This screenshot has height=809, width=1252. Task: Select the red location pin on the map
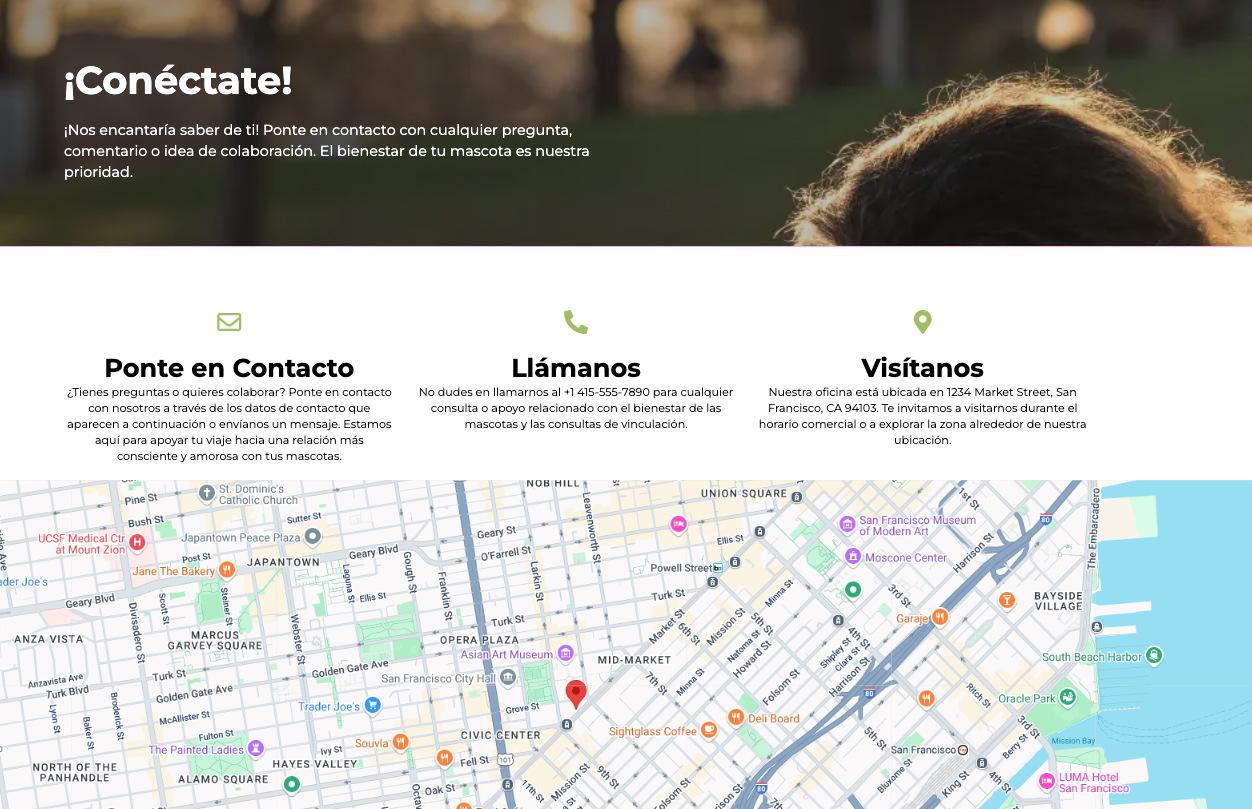(x=576, y=693)
